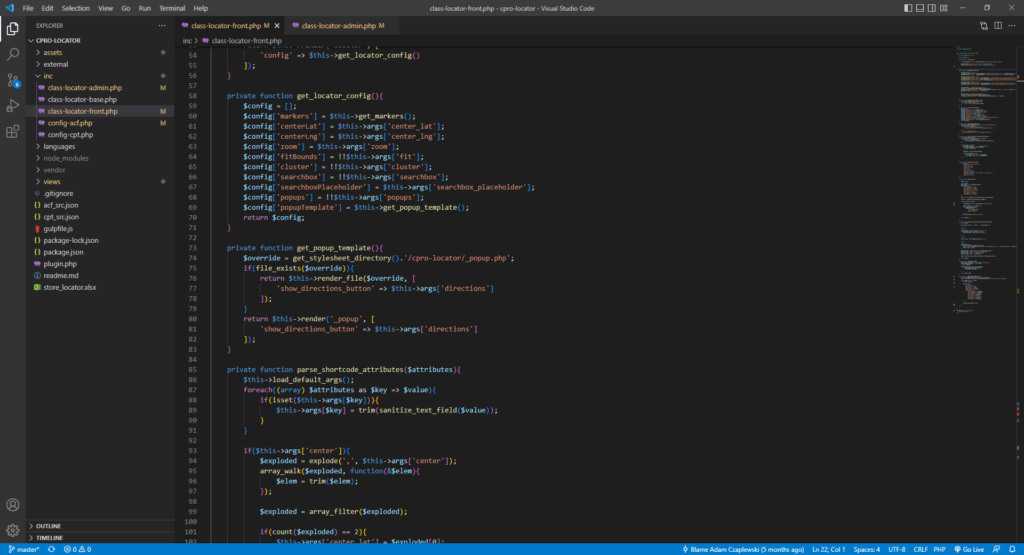
Task: Open the Go menu
Action: [x=125, y=8]
